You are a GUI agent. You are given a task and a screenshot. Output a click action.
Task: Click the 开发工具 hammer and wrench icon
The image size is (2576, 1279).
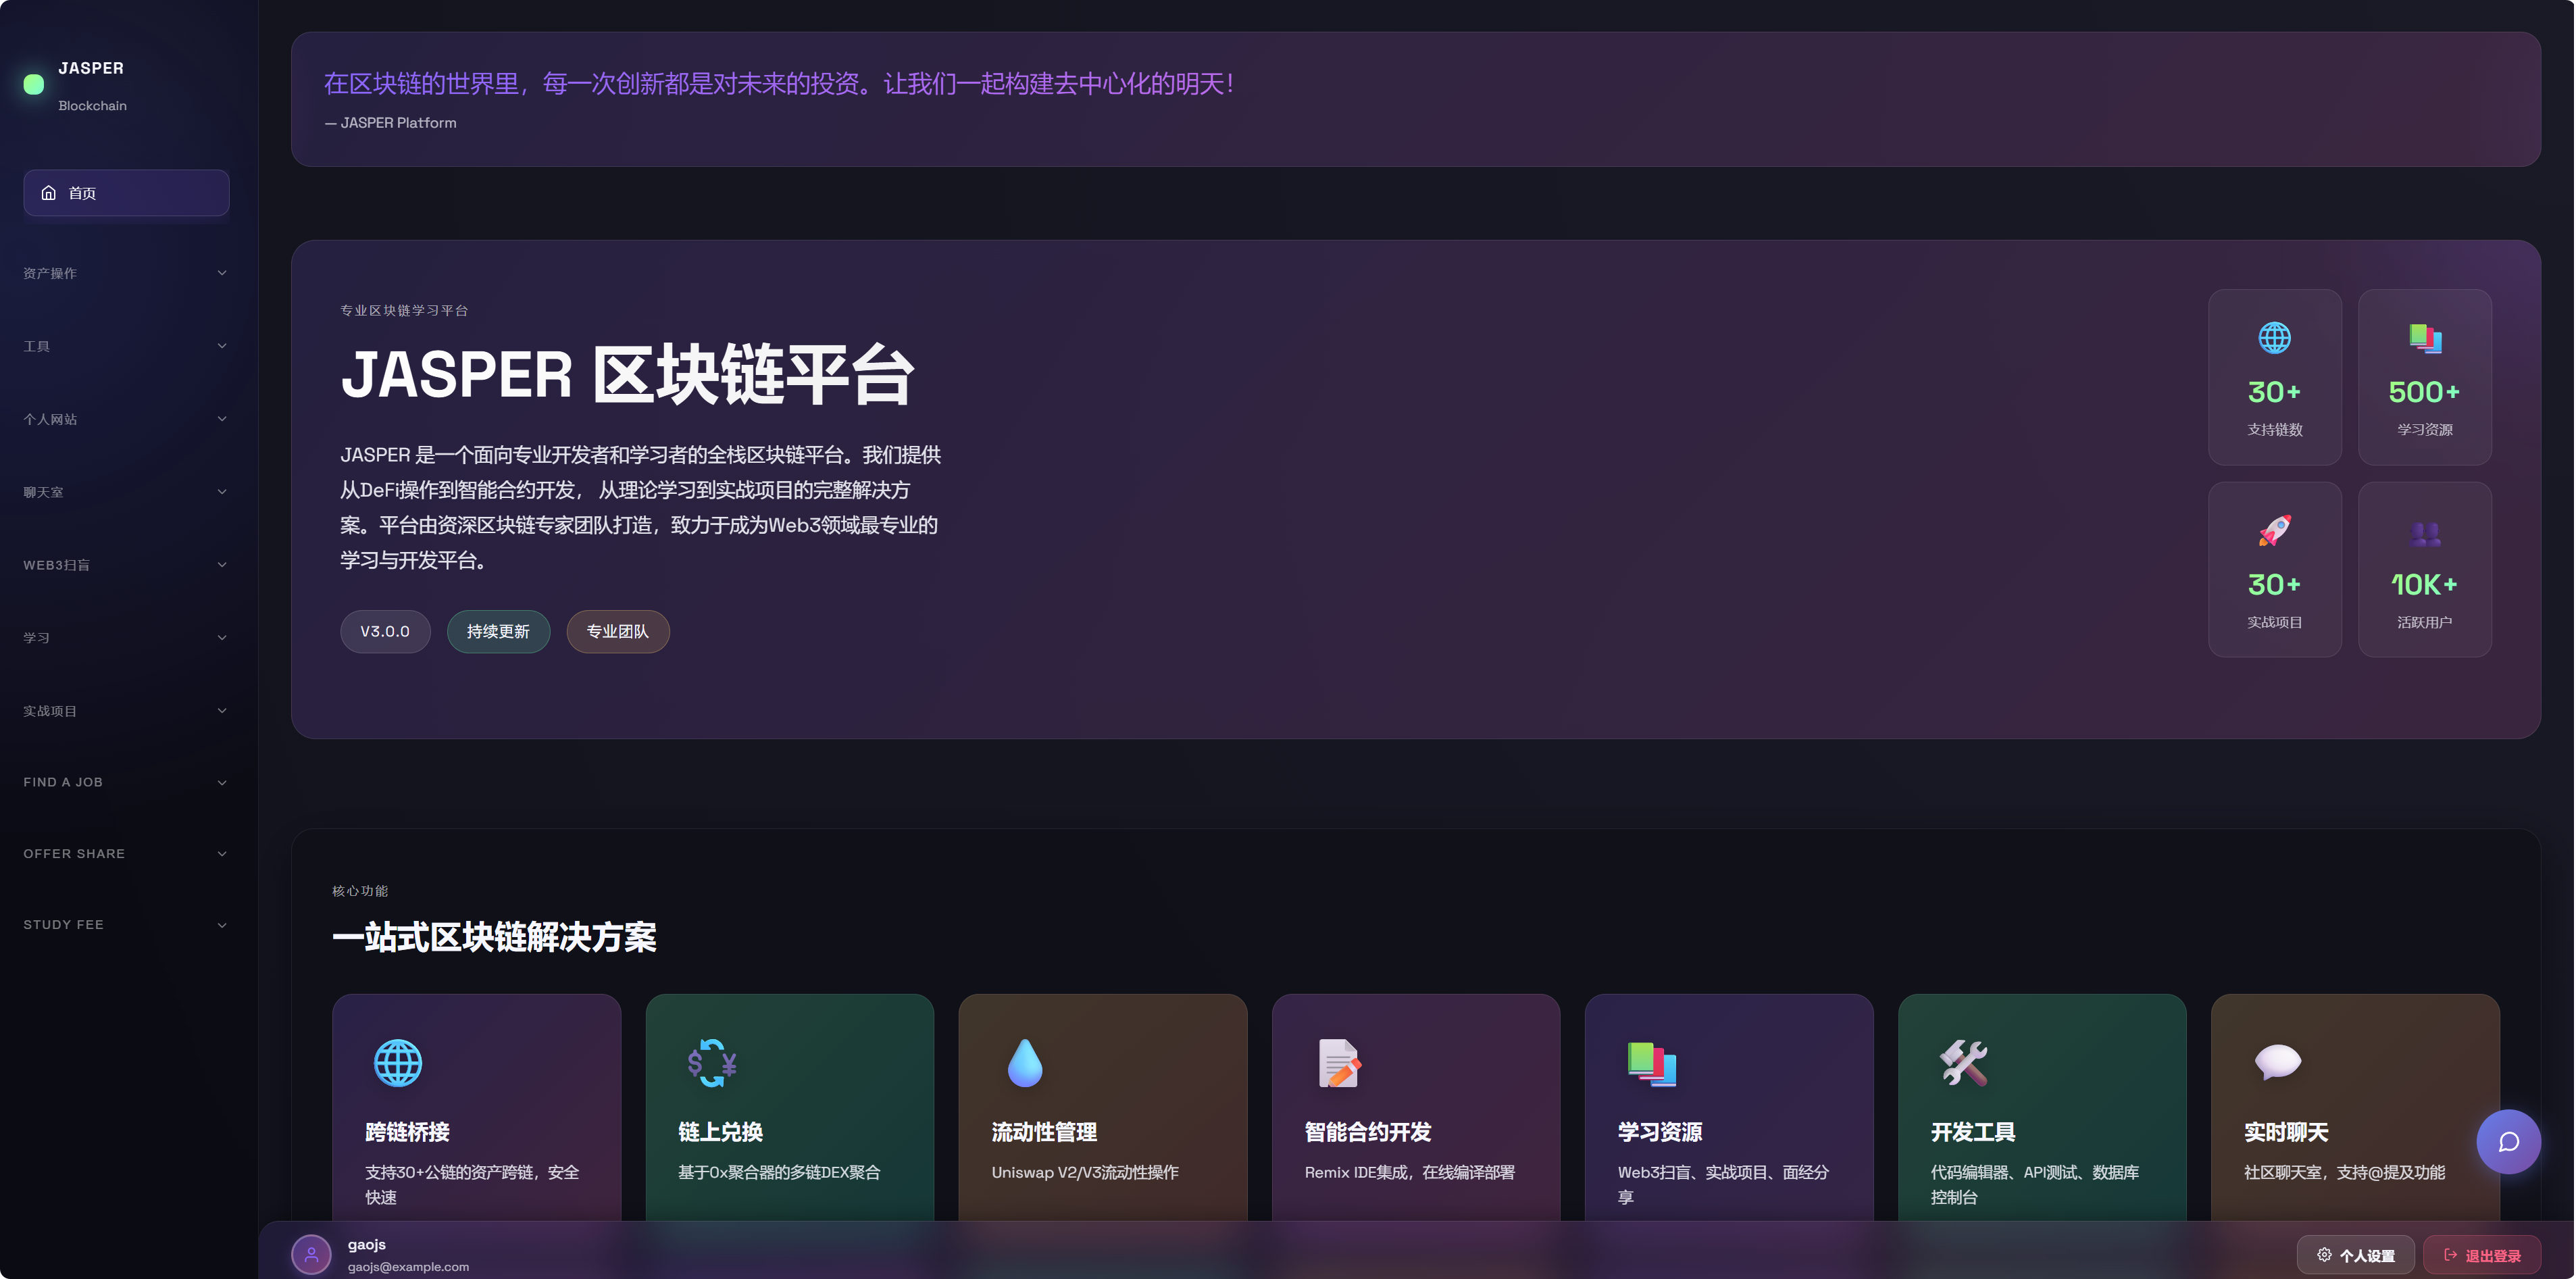point(1964,1063)
